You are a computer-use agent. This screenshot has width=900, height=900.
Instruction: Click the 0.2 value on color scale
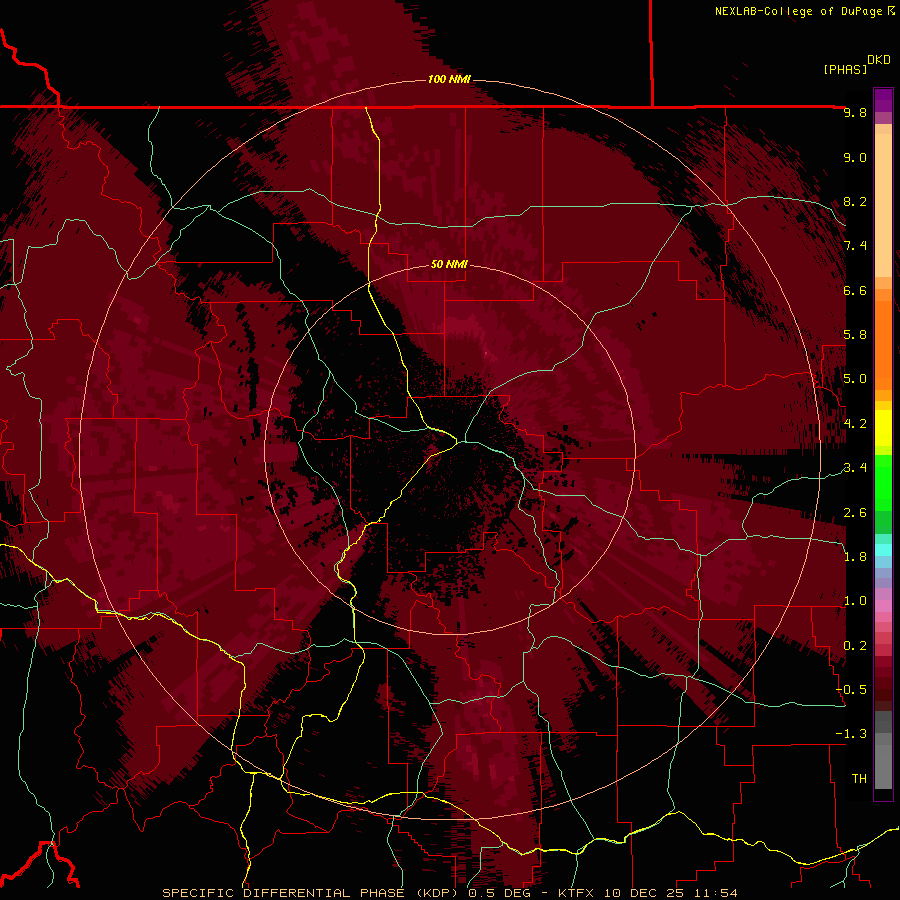tap(855, 646)
